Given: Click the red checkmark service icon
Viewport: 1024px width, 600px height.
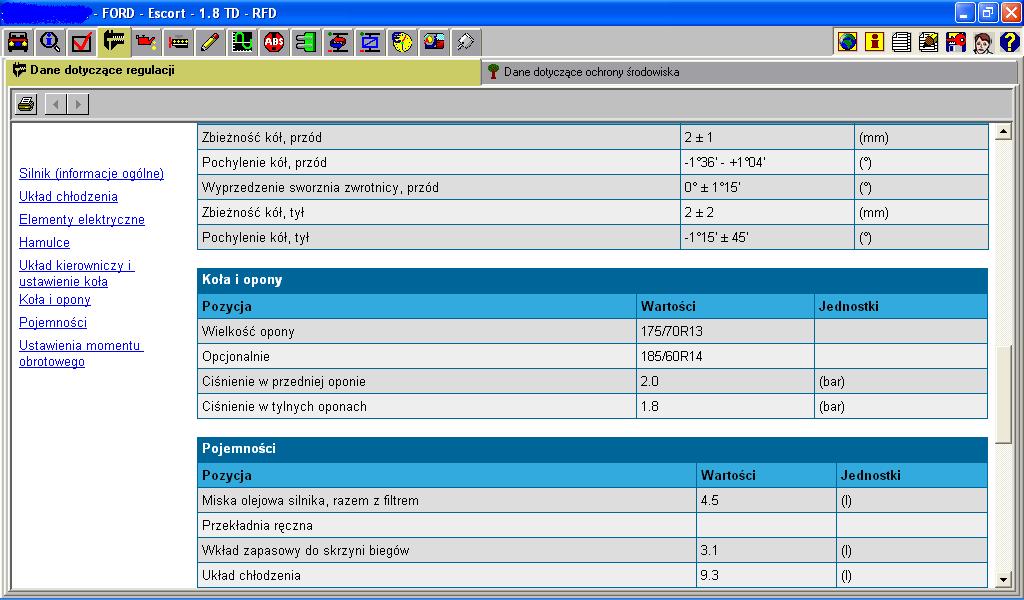Looking at the screenshot, I should (82, 42).
